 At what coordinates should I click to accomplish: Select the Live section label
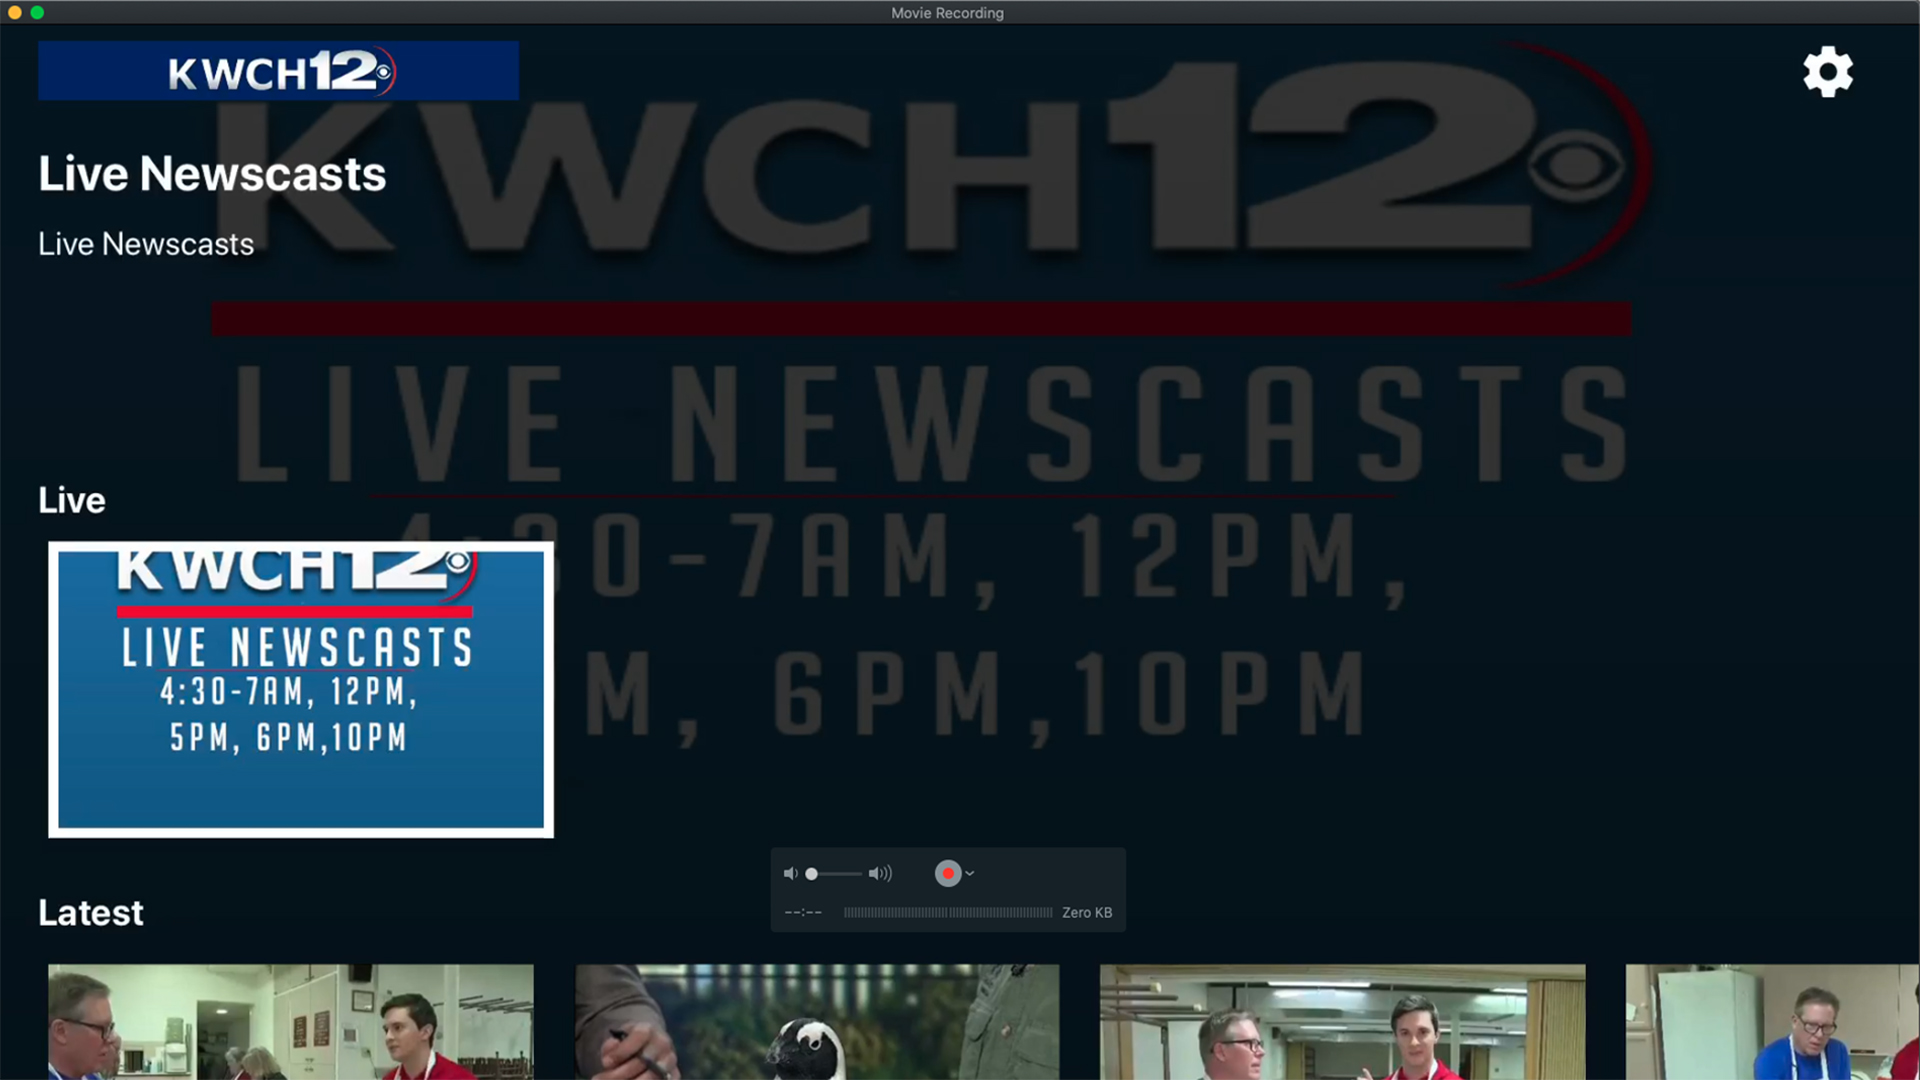pyautogui.click(x=71, y=499)
